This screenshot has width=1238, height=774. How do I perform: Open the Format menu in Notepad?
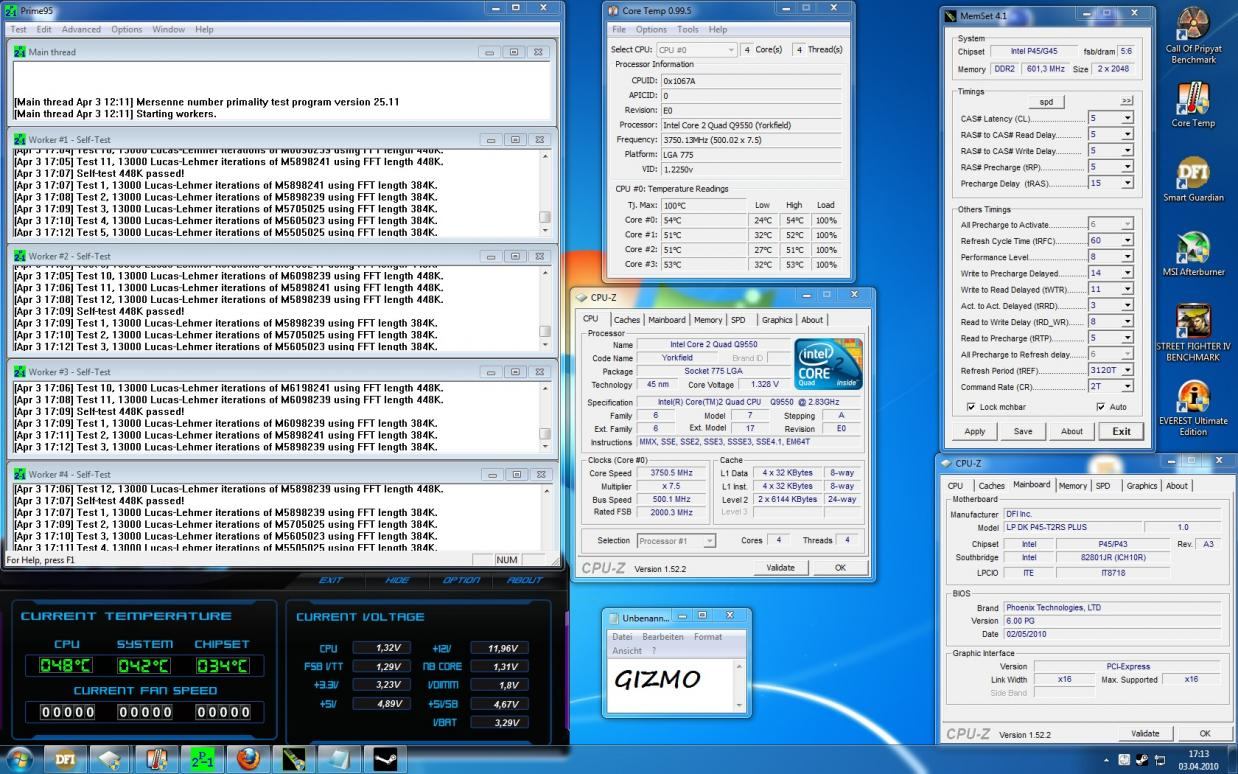click(708, 637)
